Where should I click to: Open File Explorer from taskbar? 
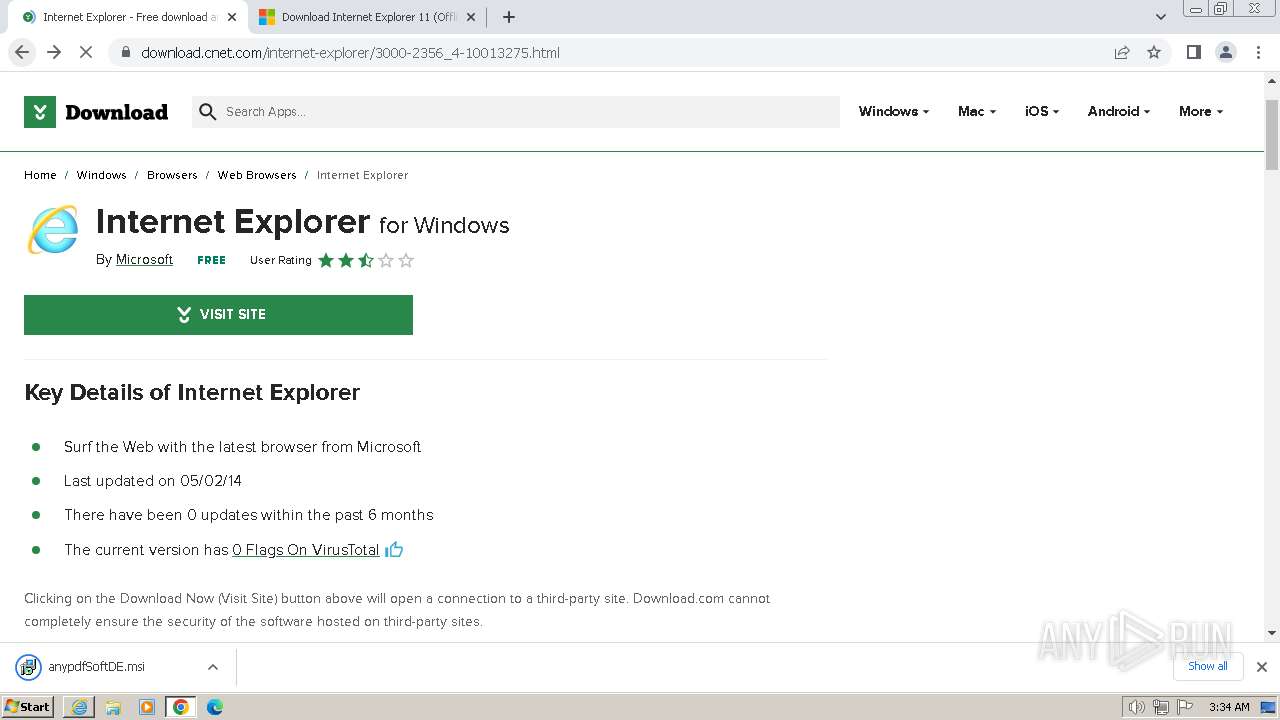tap(113, 707)
